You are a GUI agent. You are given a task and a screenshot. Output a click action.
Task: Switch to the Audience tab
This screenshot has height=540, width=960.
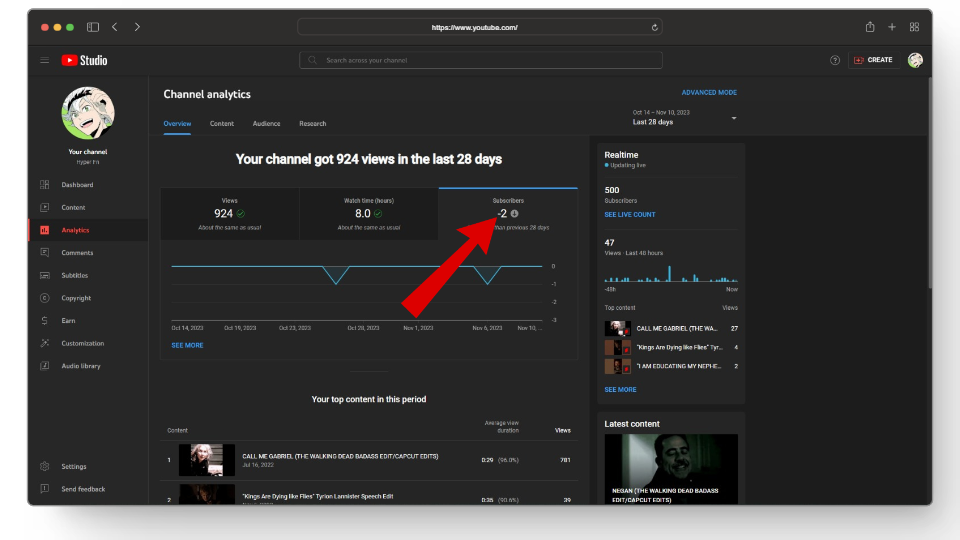266,124
